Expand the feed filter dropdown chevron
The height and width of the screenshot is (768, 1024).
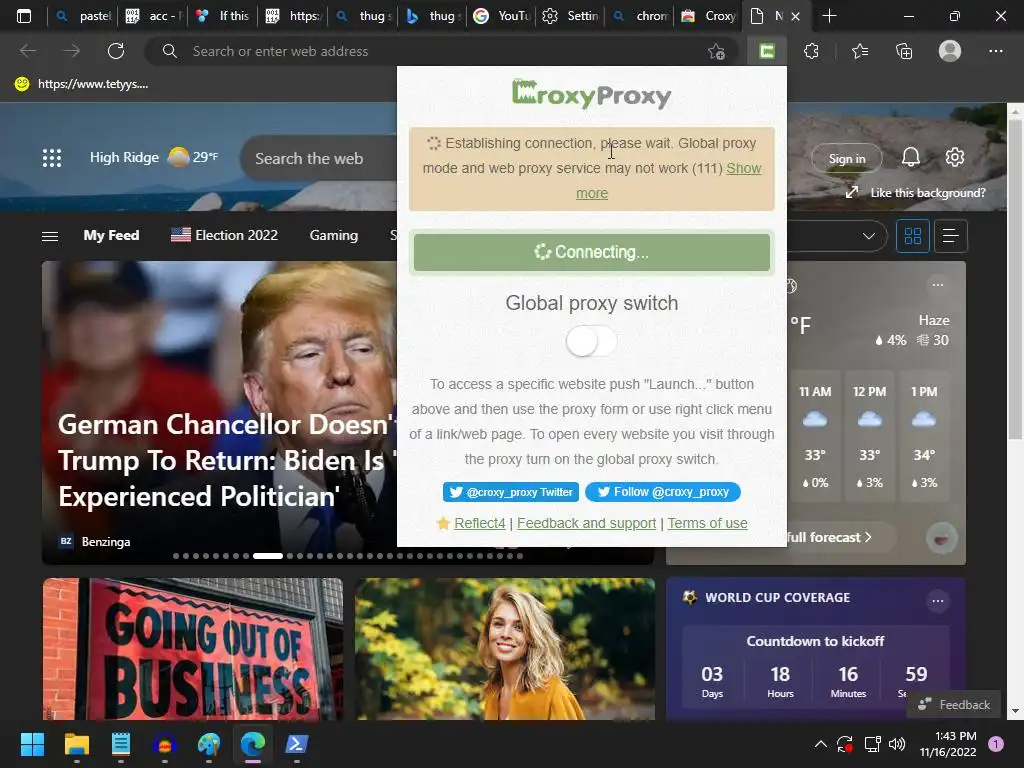[869, 236]
